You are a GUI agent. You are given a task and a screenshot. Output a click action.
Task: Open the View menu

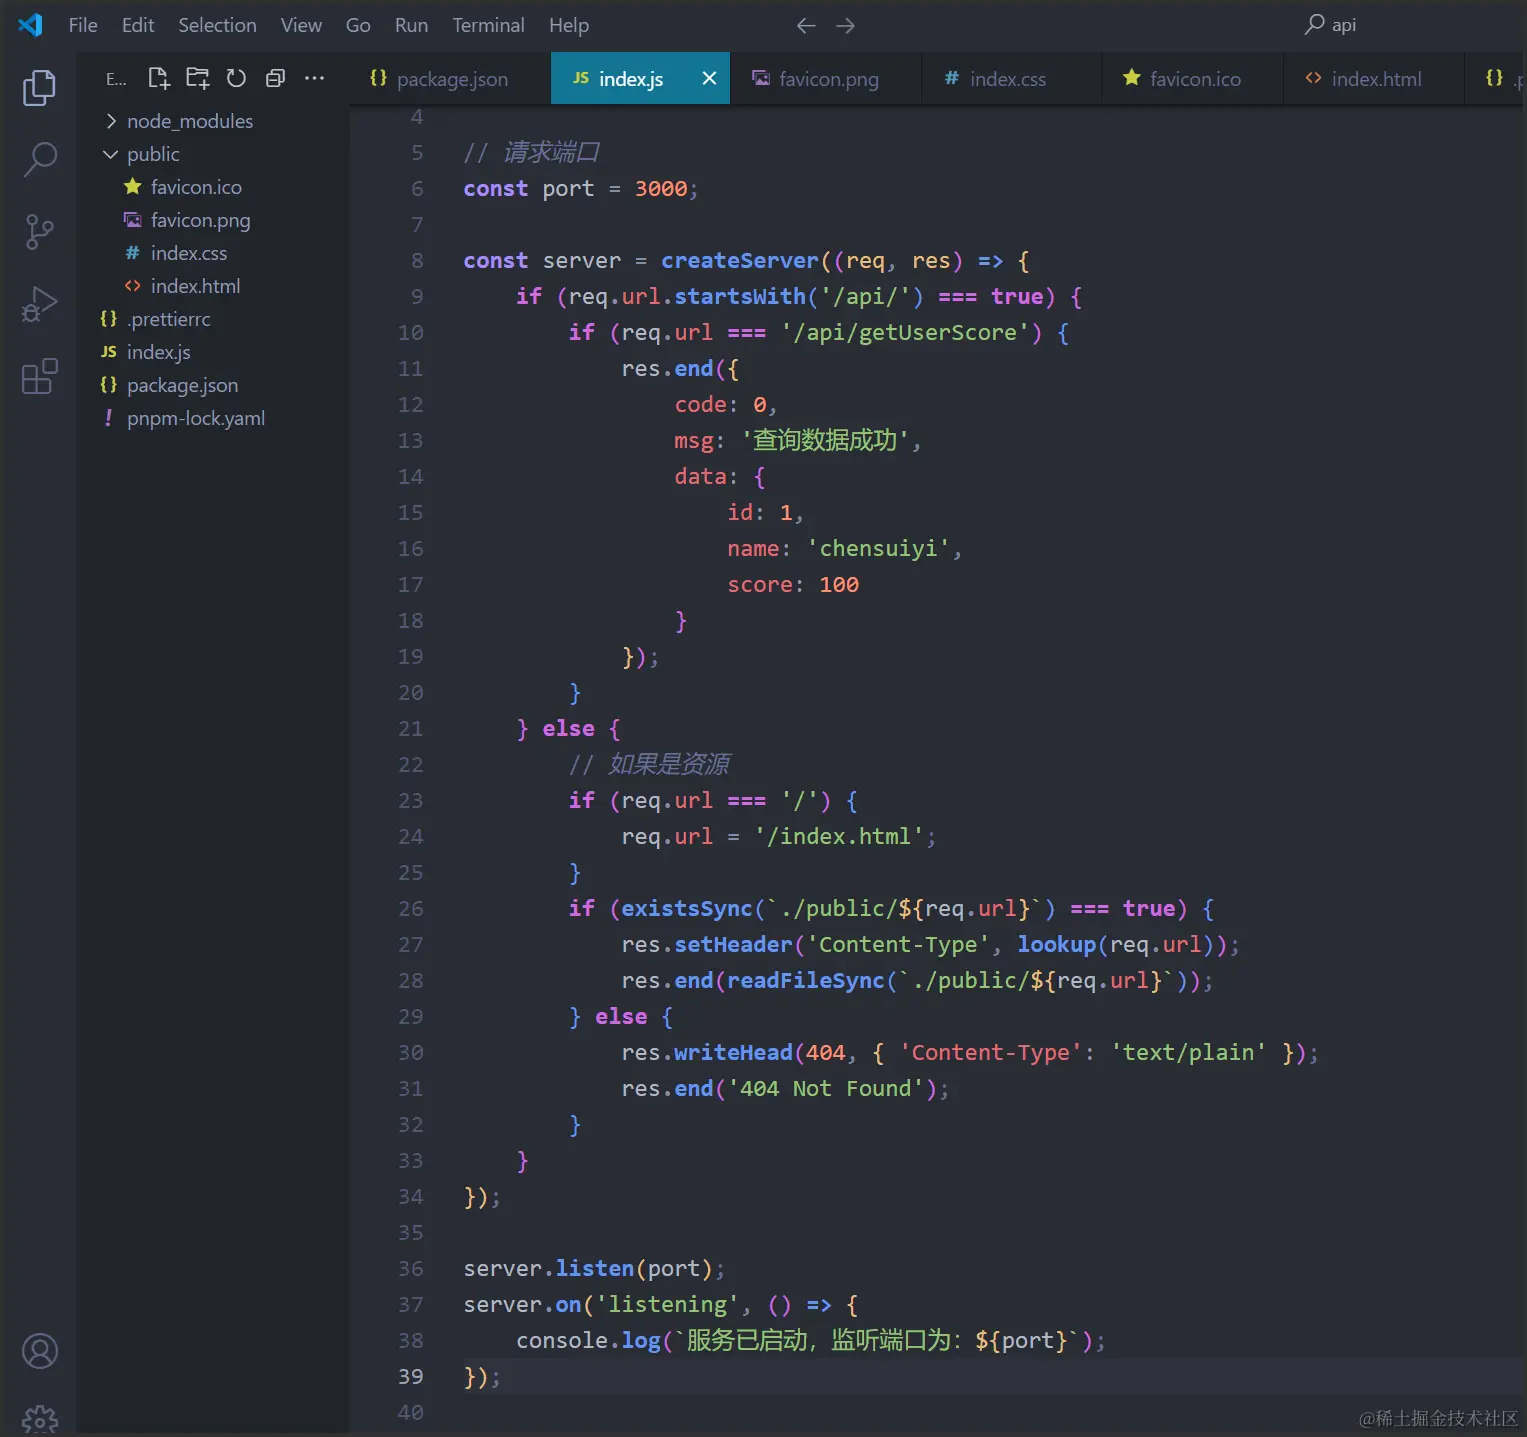click(x=301, y=25)
